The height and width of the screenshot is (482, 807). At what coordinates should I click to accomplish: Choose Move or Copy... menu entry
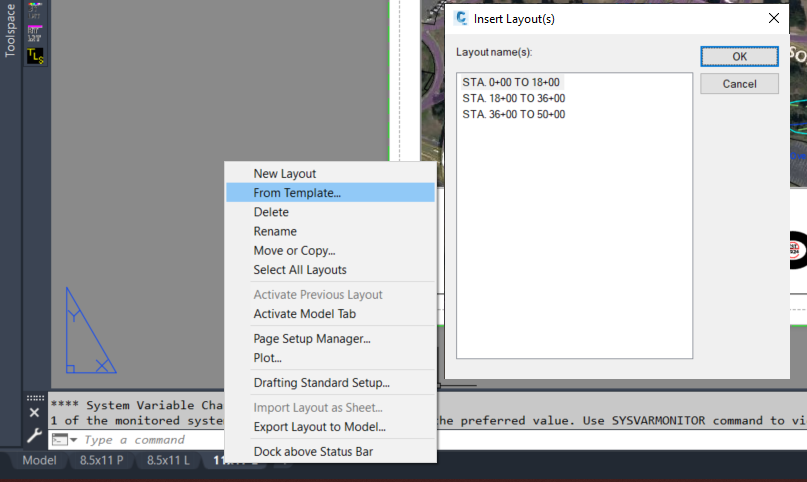point(330,251)
